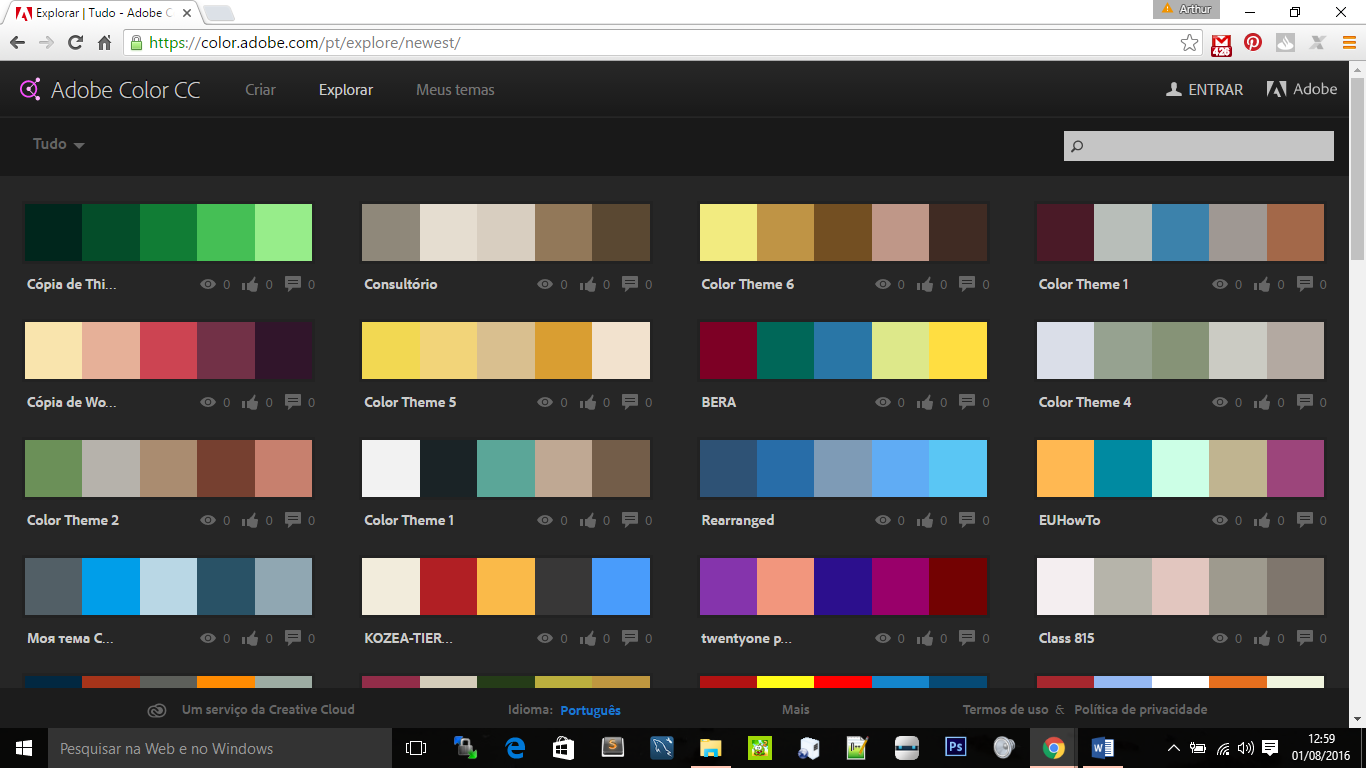Switch to the Criar tab

260,89
